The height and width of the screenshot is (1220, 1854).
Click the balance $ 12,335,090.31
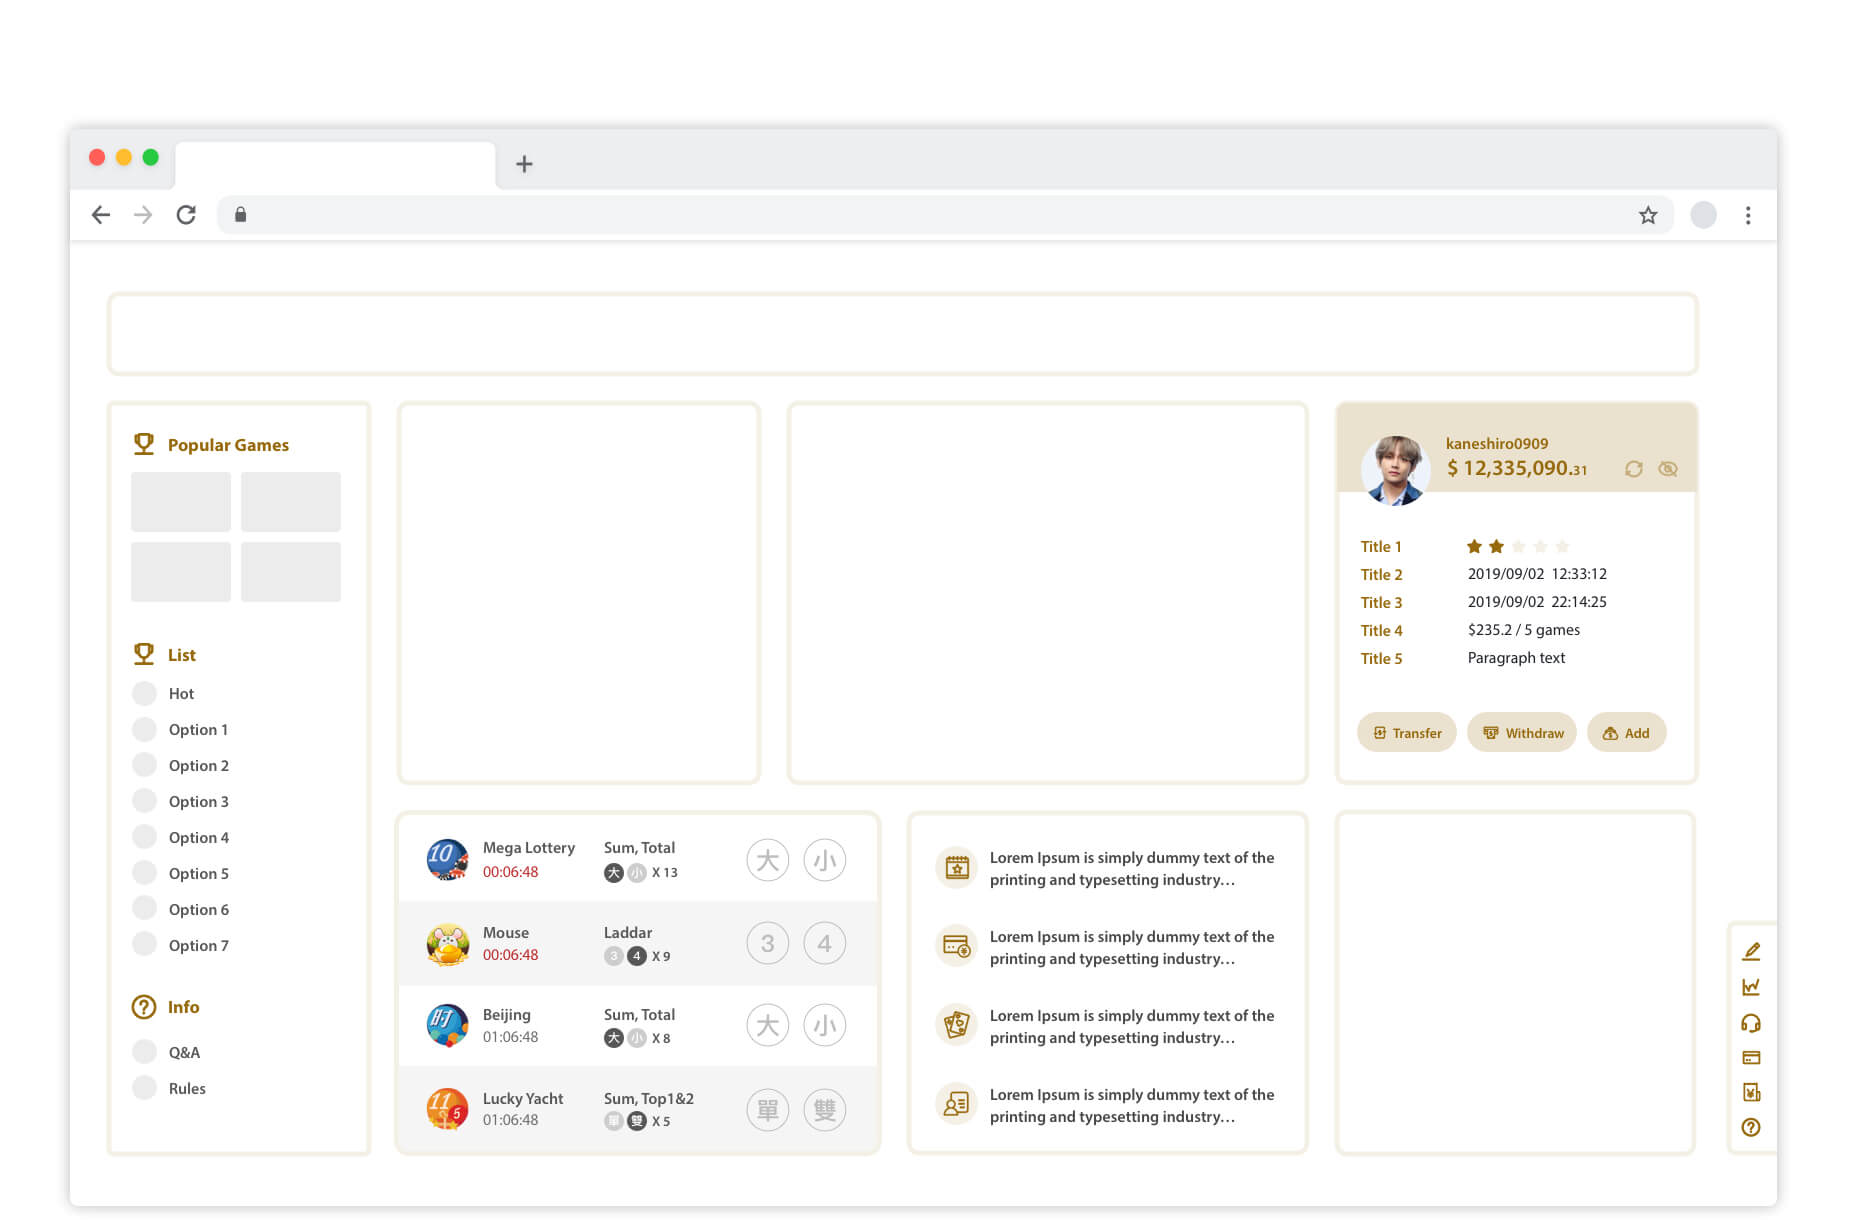click(1516, 468)
